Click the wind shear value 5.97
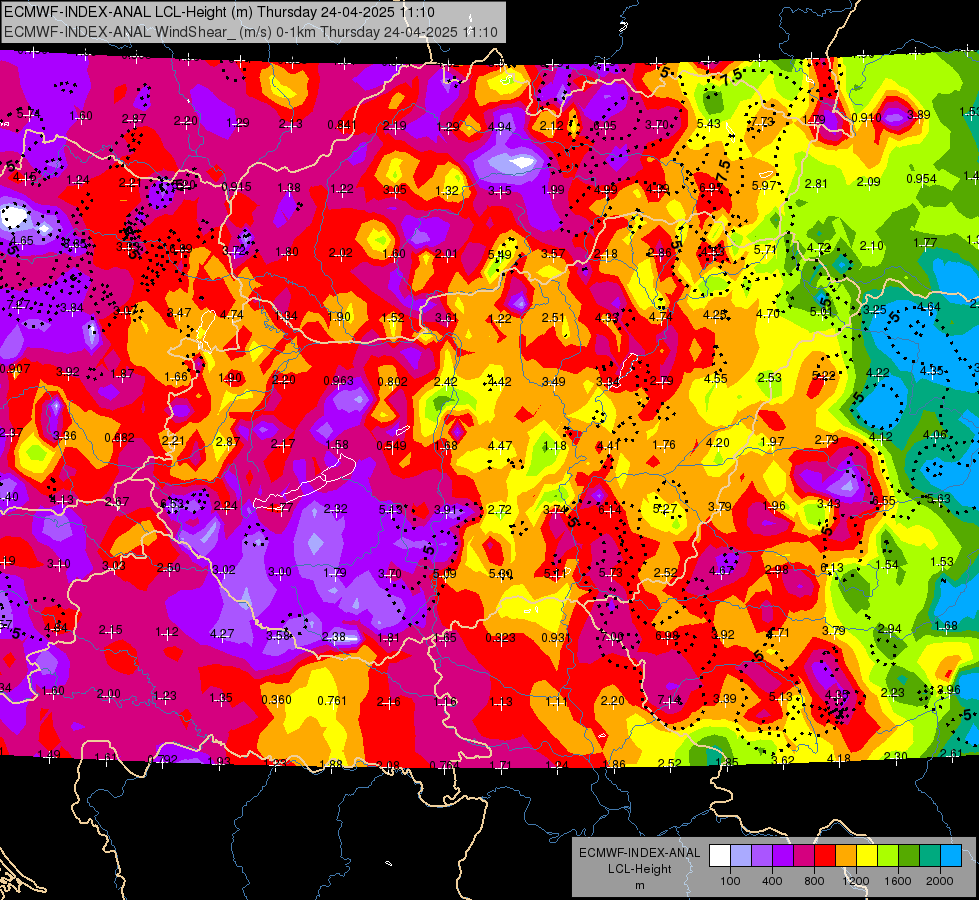Screen dimensions: 979x900 coord(764,185)
